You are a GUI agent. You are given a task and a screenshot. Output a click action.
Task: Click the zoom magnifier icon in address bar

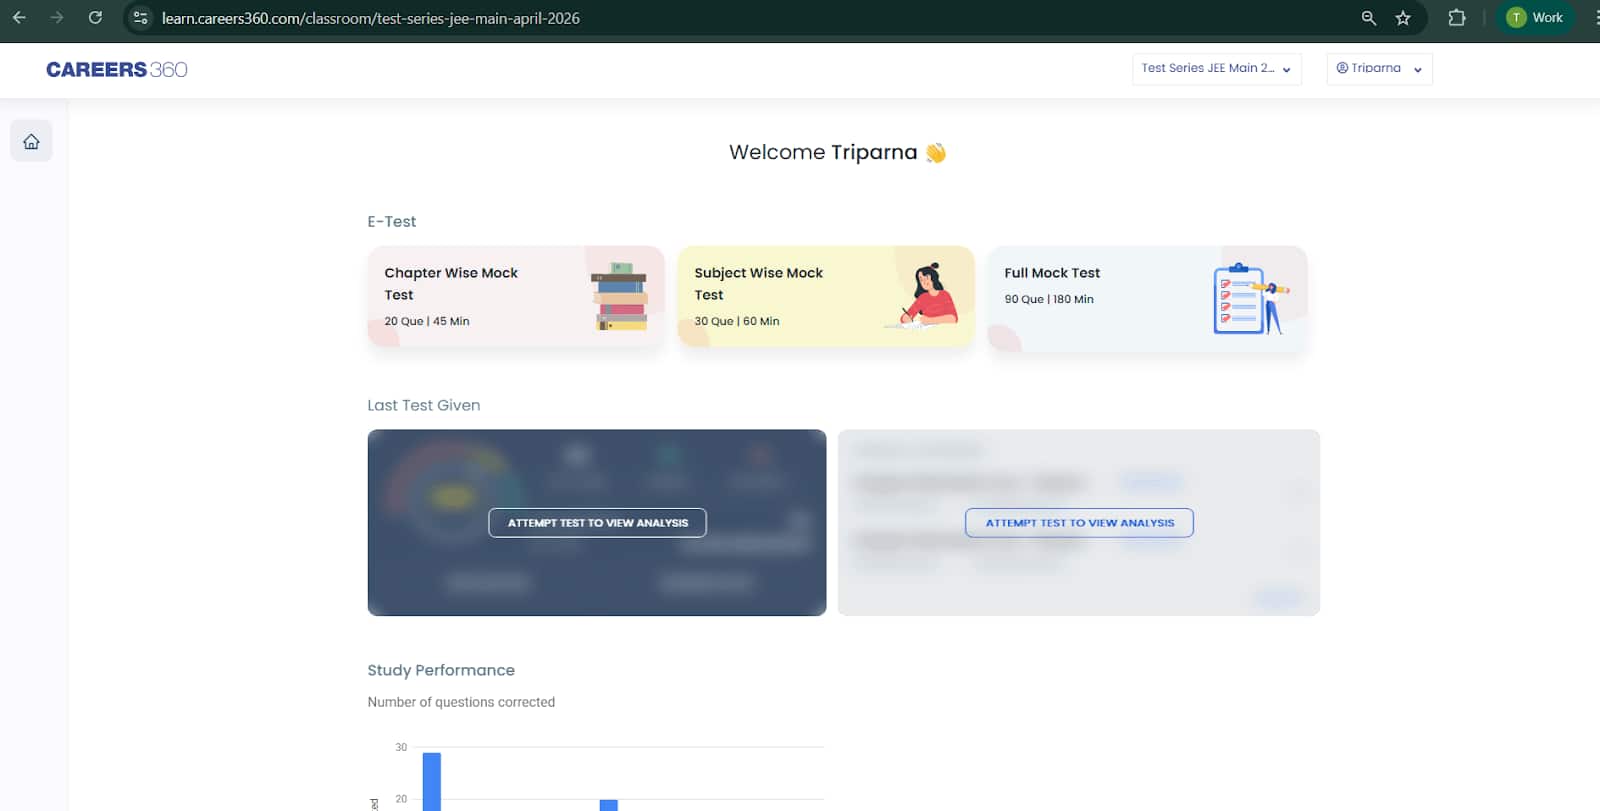point(1369,18)
